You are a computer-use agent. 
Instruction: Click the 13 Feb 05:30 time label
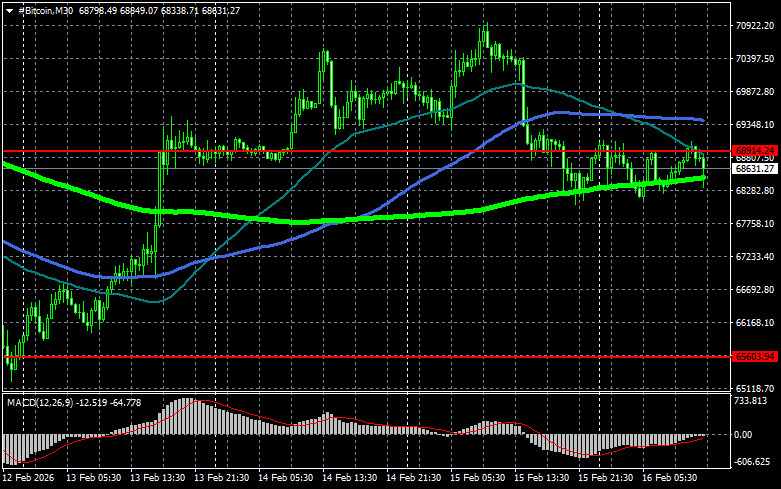[x=94, y=478]
